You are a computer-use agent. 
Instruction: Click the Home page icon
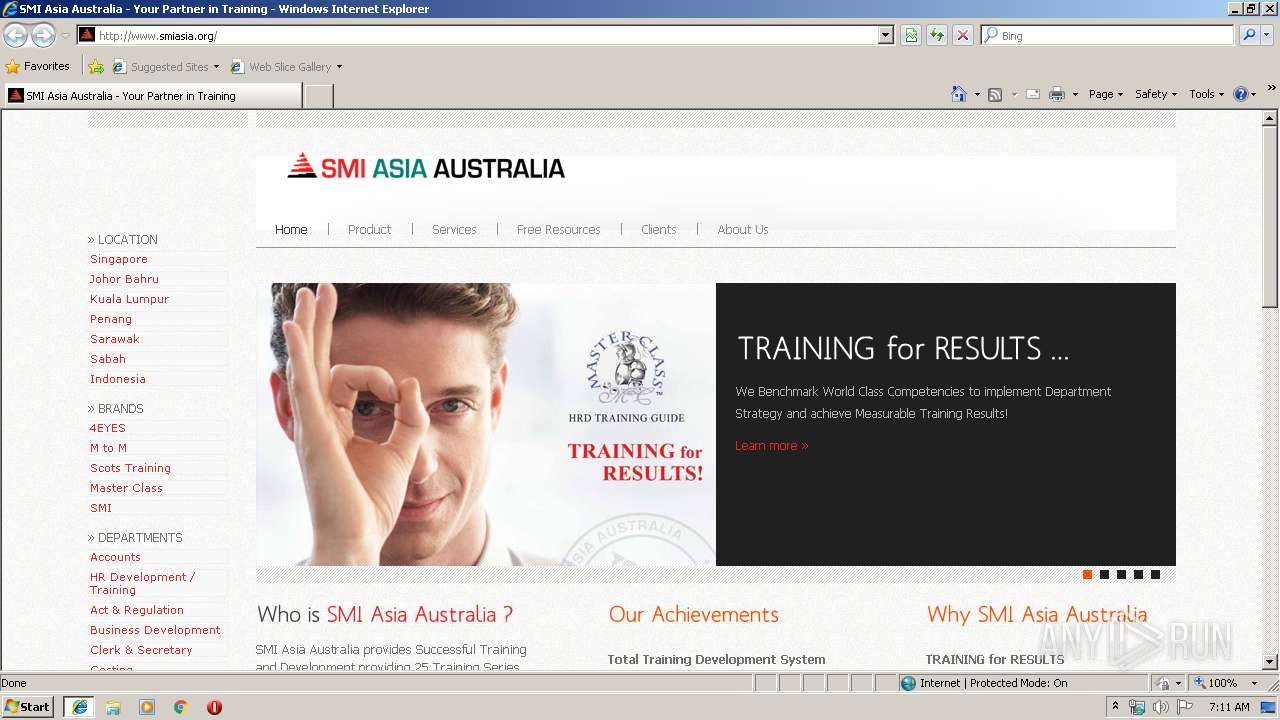959,94
